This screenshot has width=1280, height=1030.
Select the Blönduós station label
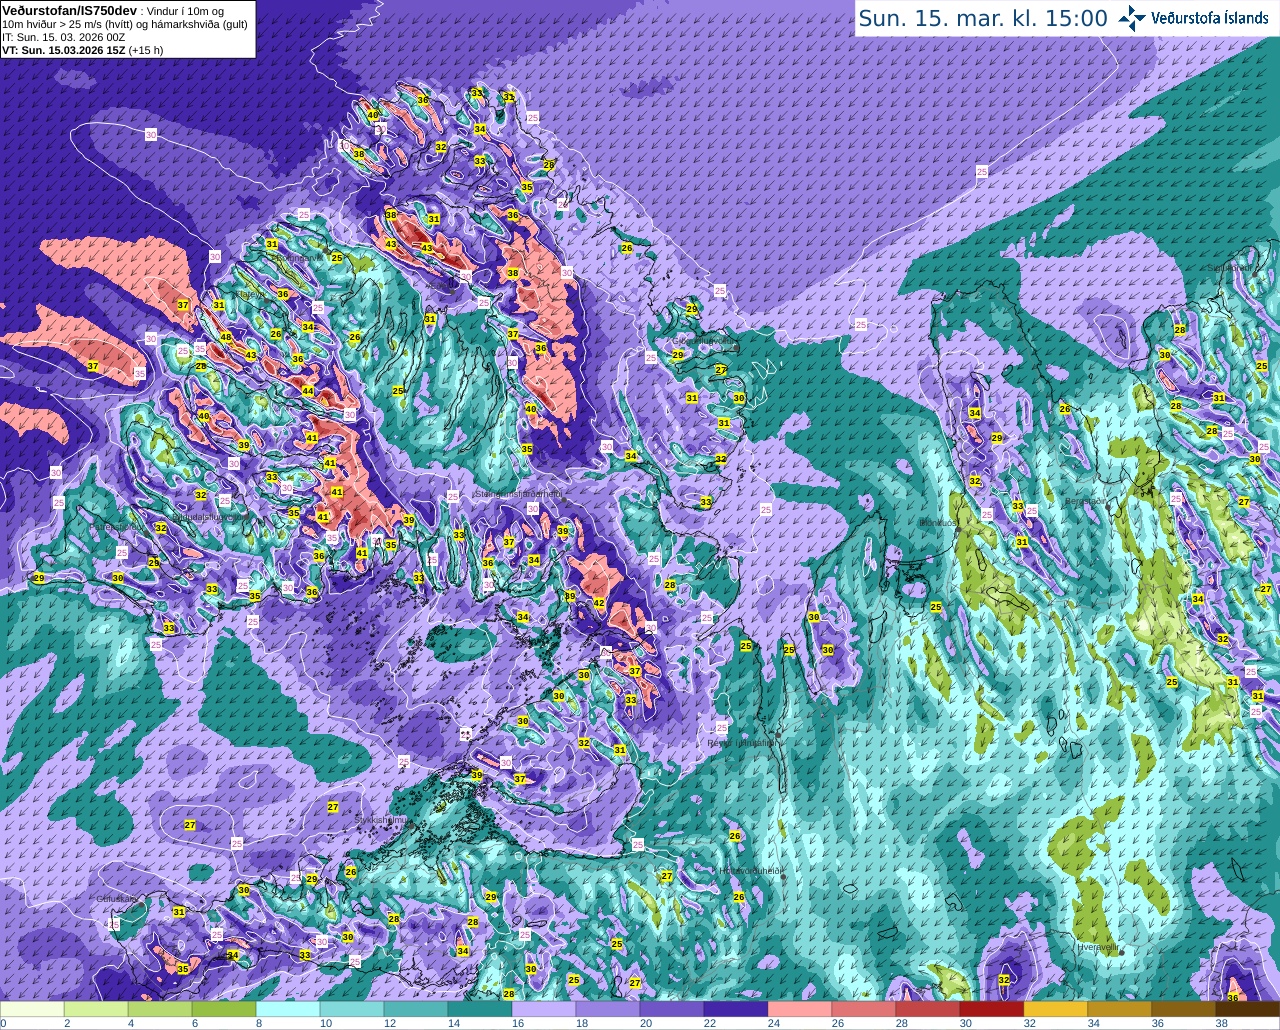[x=939, y=522]
